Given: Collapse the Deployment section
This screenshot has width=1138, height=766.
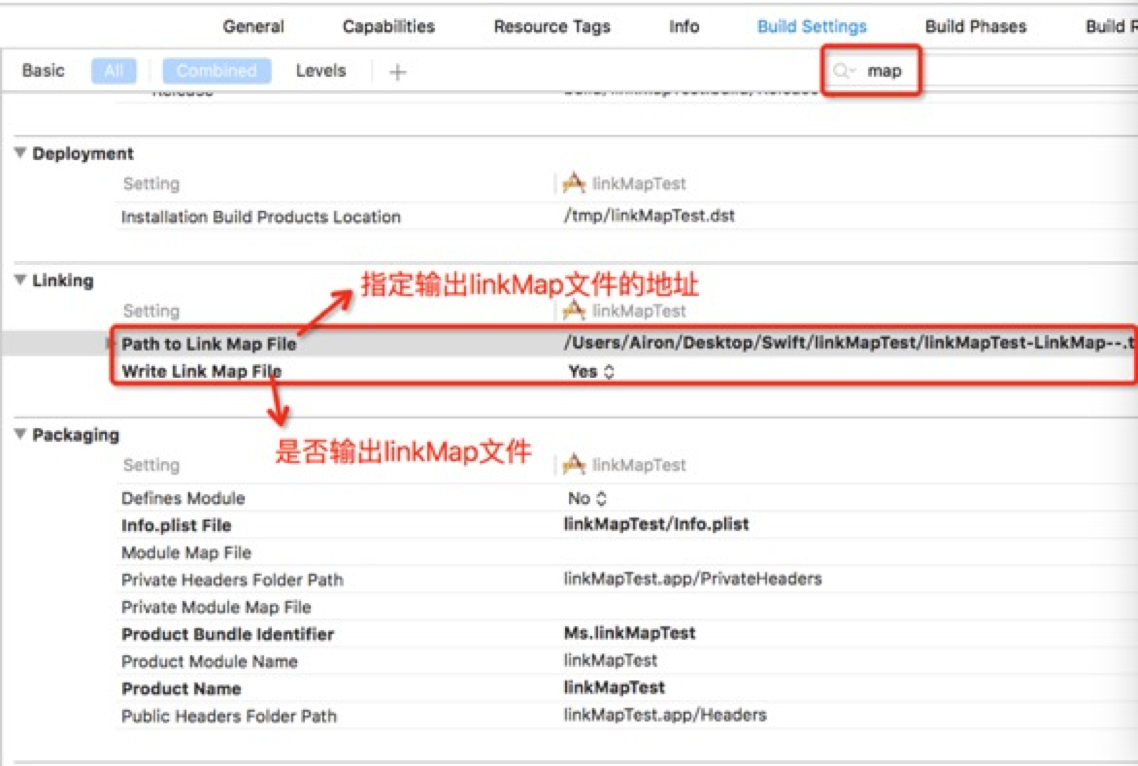Looking at the screenshot, I should coord(20,152).
